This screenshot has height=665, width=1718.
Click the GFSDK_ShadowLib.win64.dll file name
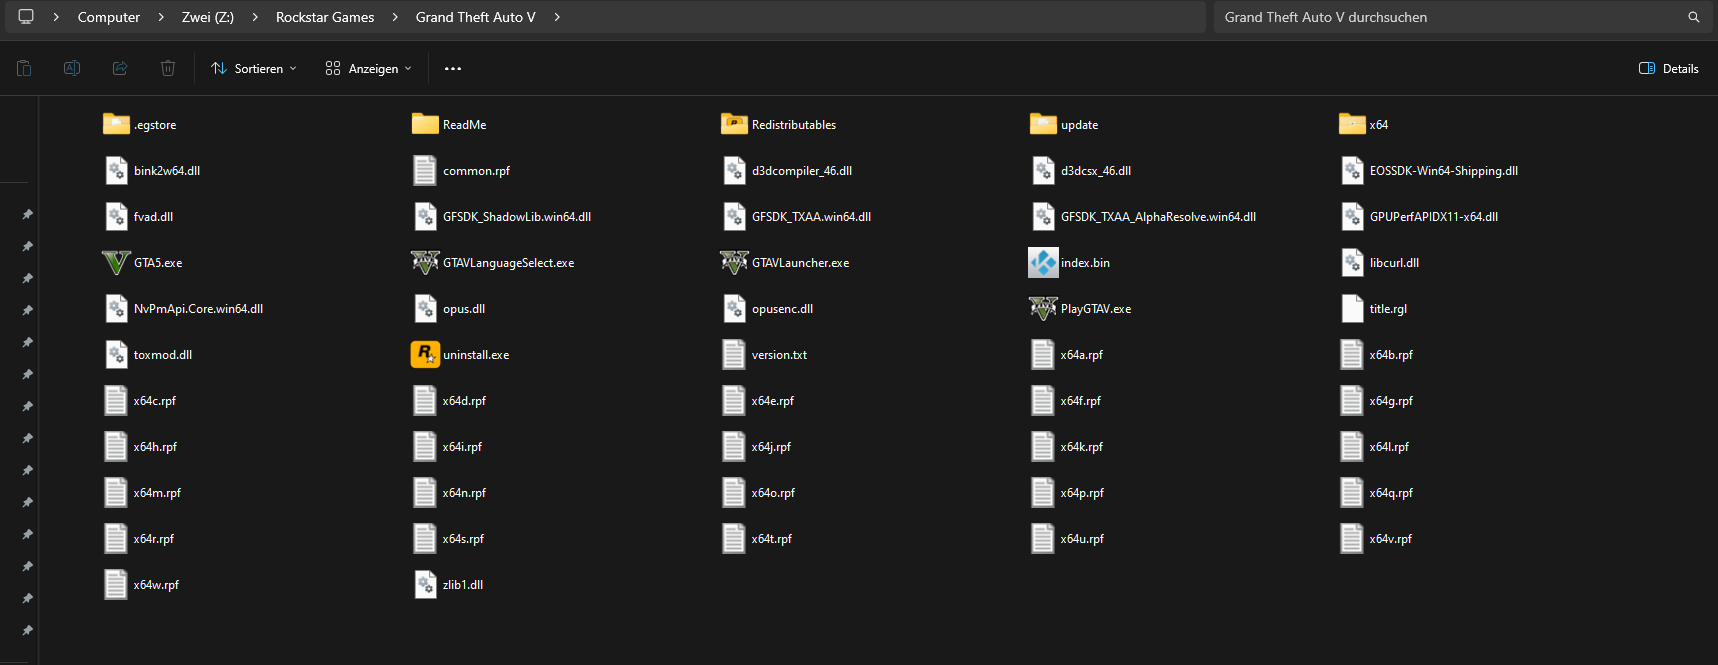(x=517, y=217)
